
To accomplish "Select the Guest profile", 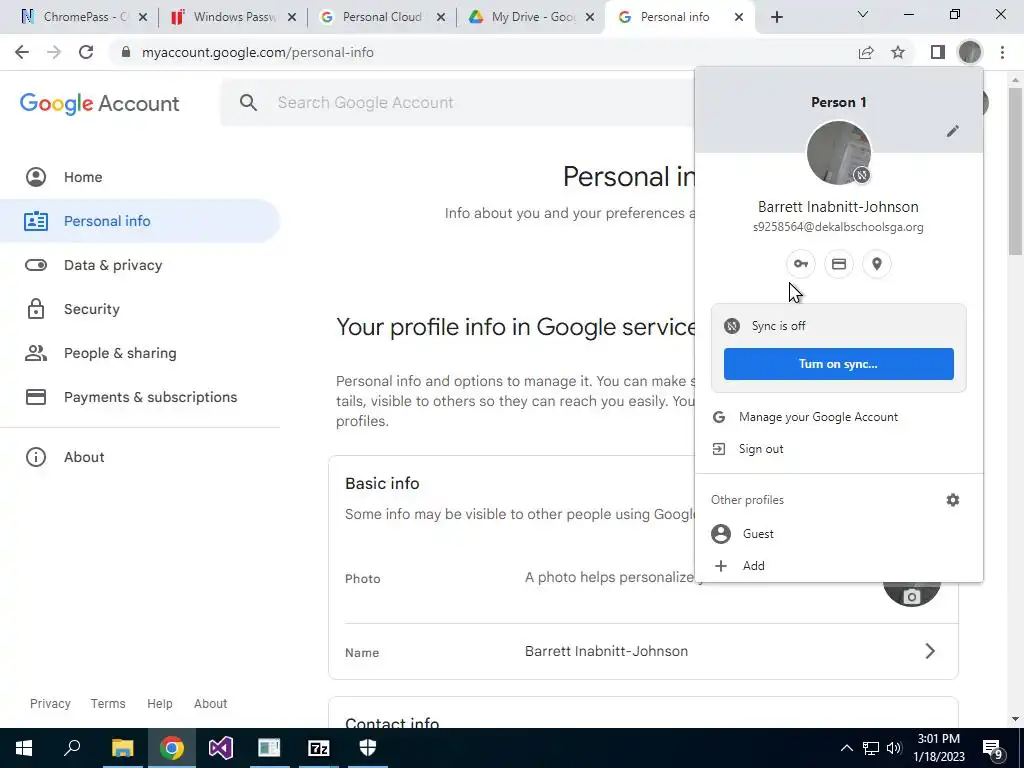I will coord(839,534).
